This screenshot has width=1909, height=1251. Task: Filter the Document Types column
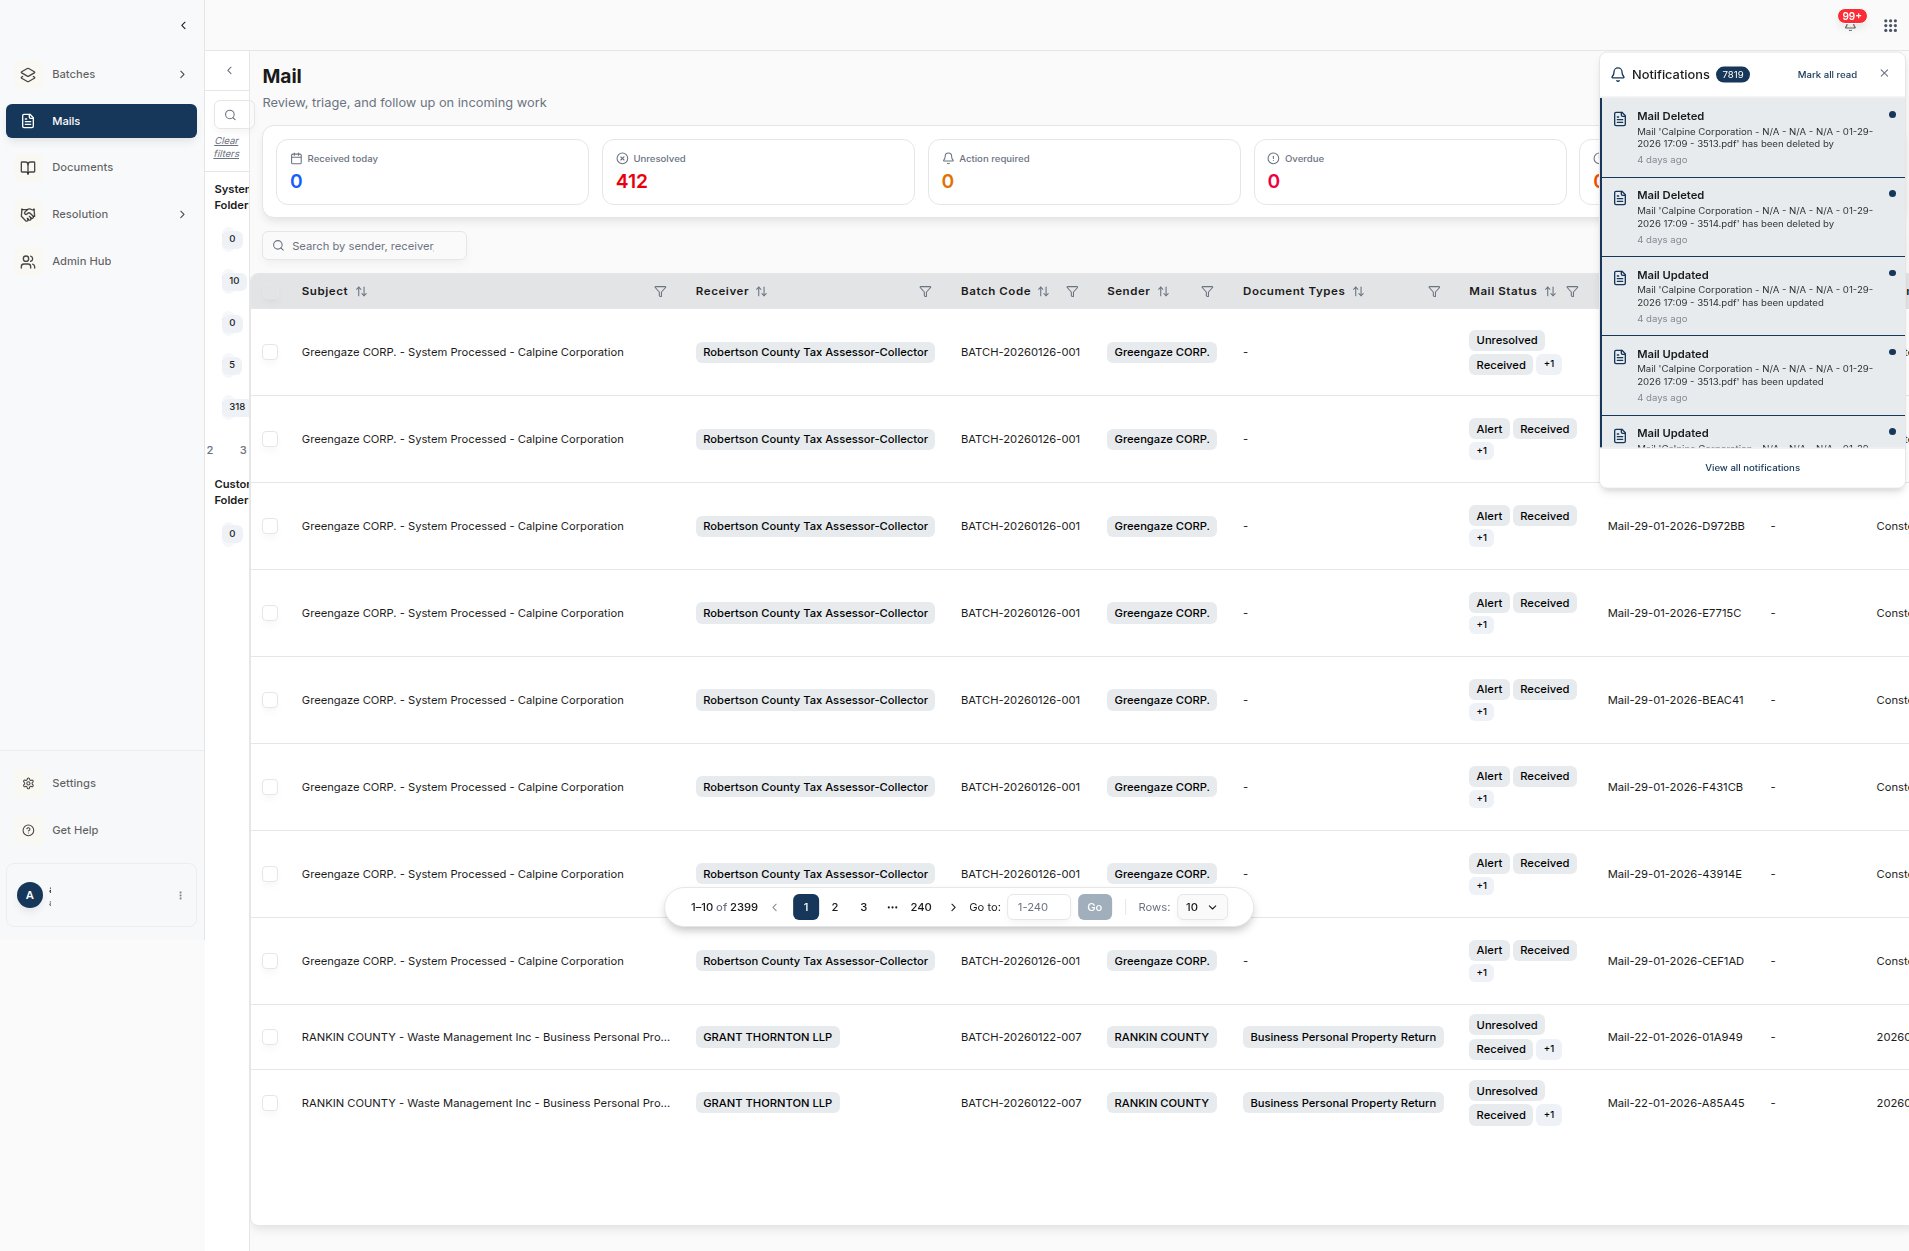pyautogui.click(x=1434, y=291)
